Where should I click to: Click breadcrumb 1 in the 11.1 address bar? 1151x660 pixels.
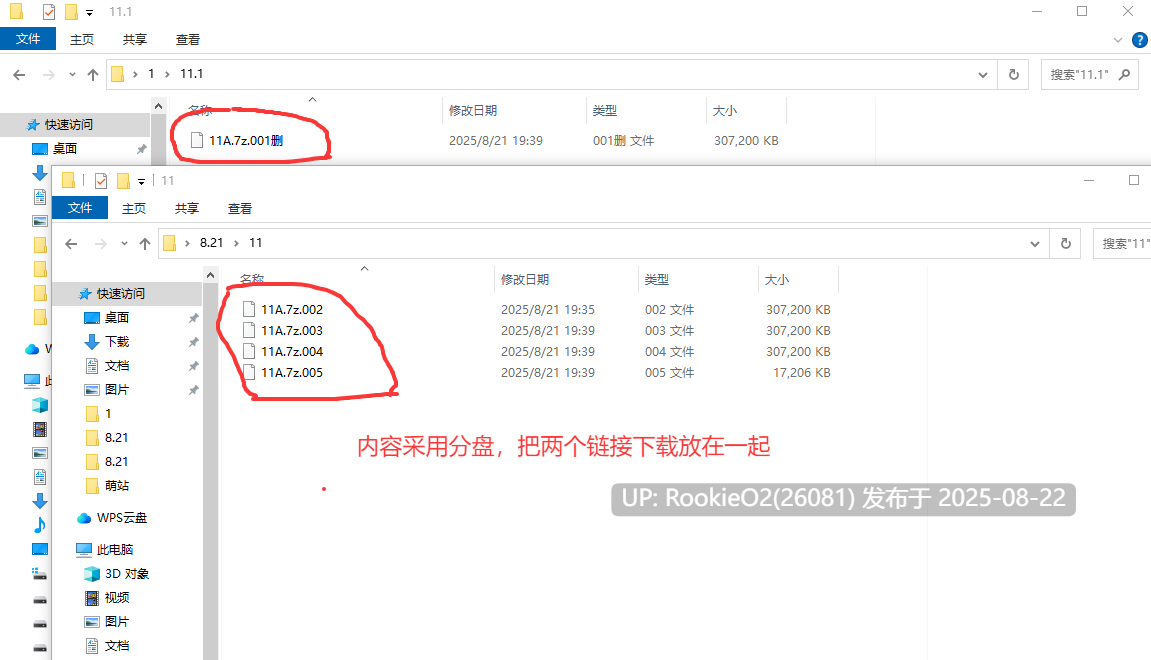pos(151,73)
